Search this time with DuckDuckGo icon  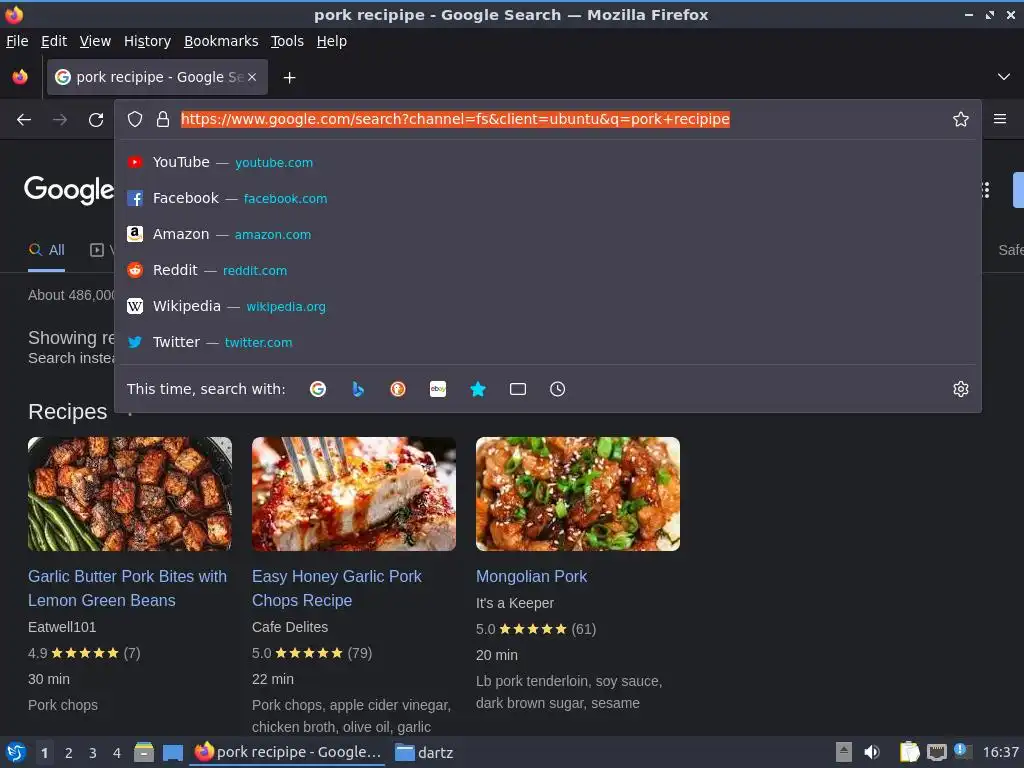398,389
